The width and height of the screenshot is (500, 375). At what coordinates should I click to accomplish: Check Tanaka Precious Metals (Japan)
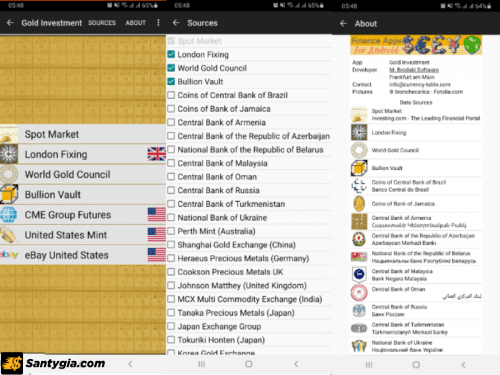(x=171, y=313)
